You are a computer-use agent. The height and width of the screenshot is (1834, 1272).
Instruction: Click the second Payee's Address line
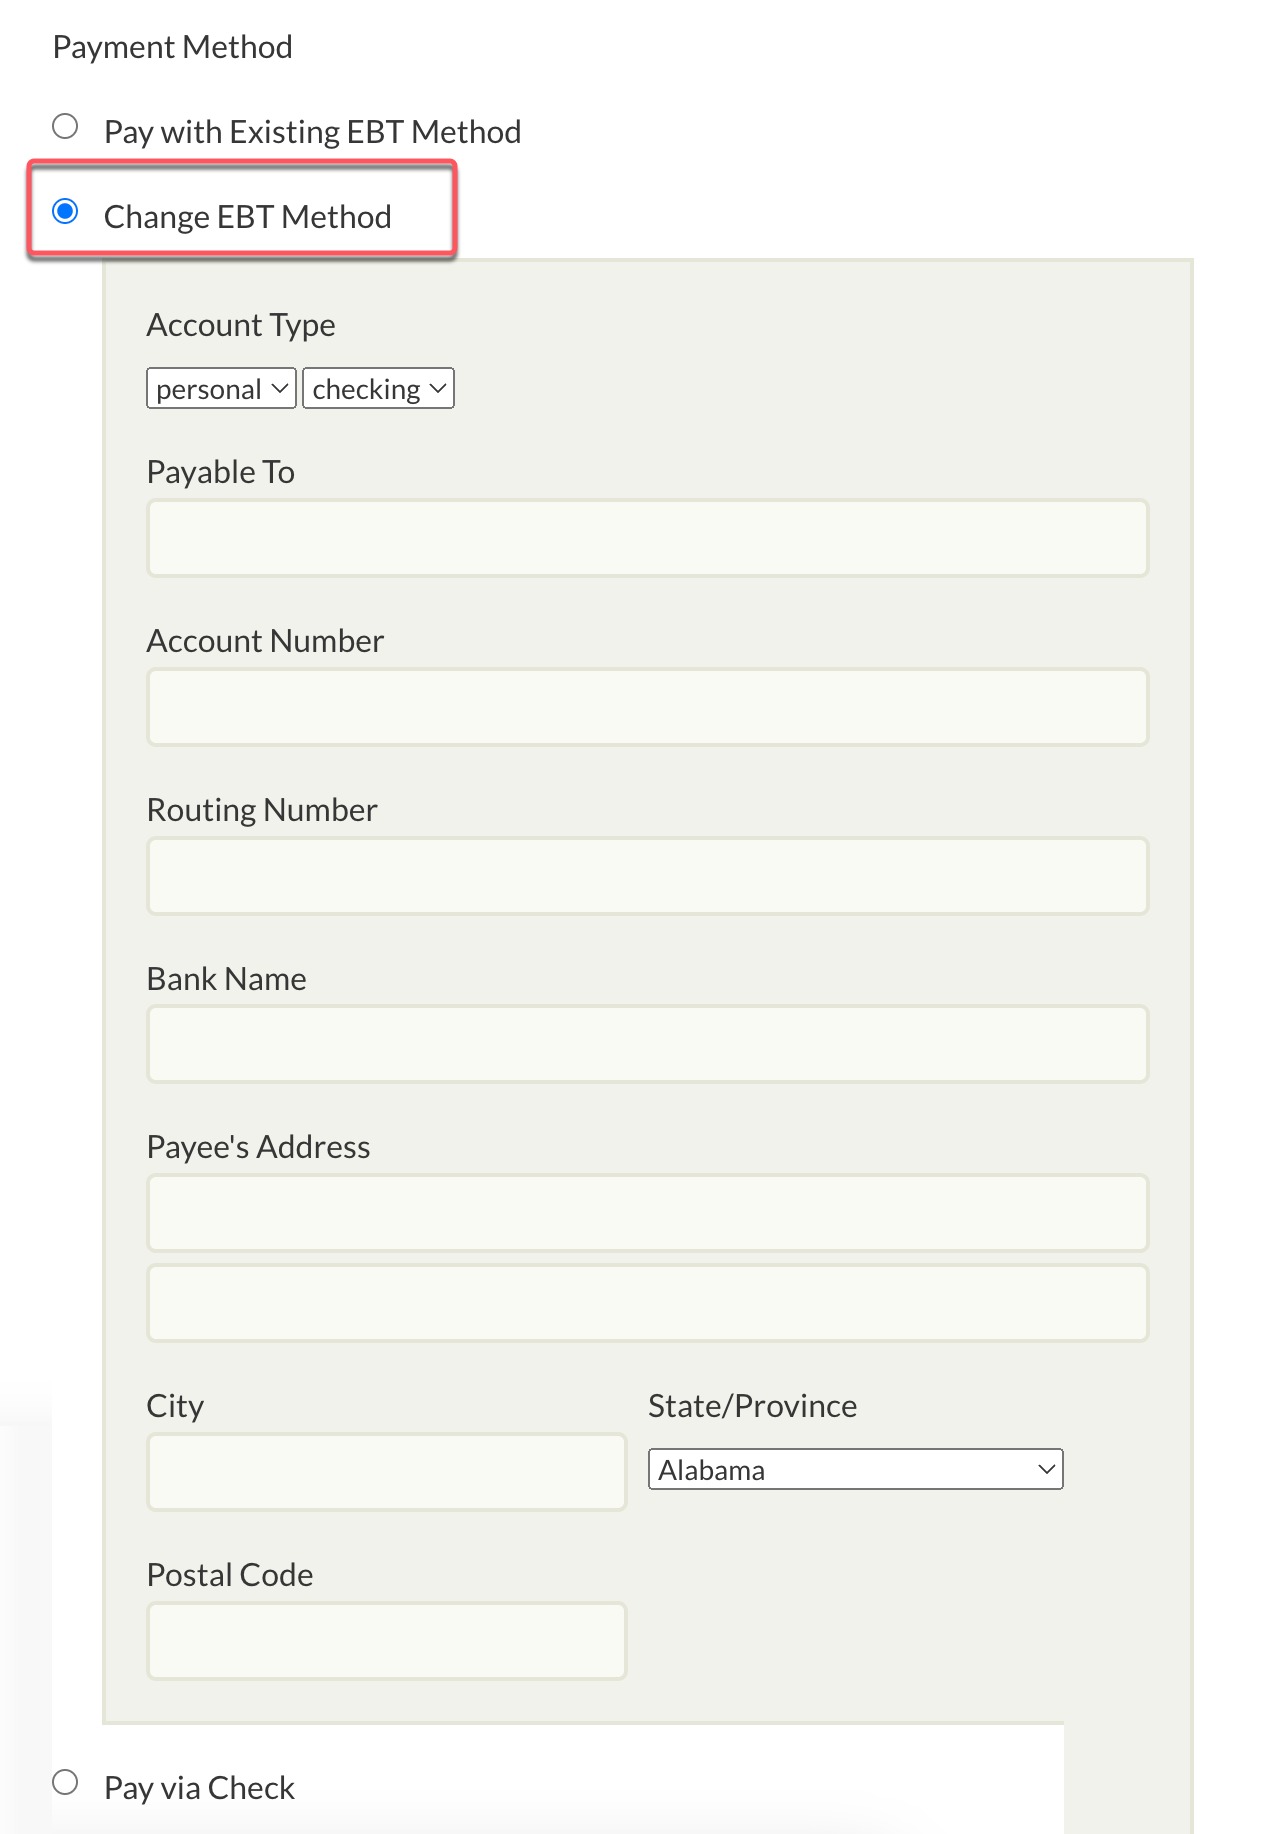pos(648,1304)
